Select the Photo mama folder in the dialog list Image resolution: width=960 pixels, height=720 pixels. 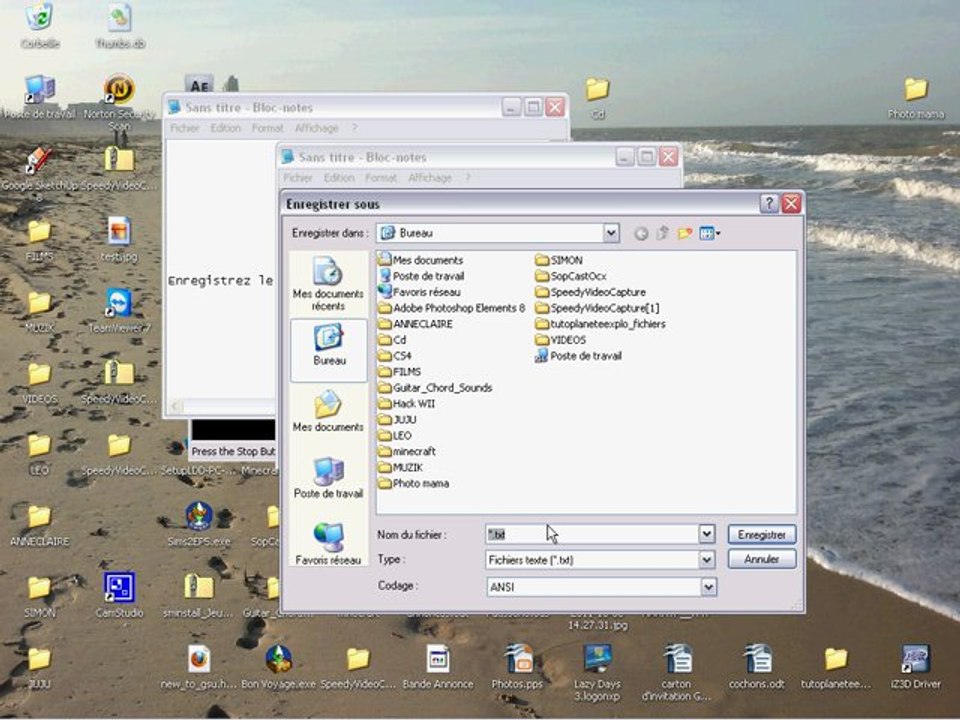414,483
